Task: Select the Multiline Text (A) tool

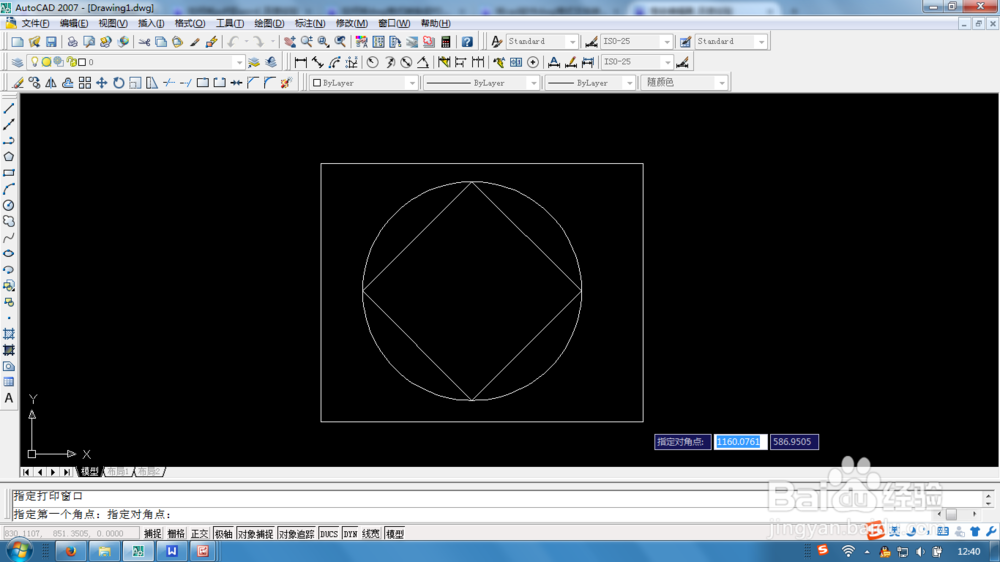Action: point(9,398)
